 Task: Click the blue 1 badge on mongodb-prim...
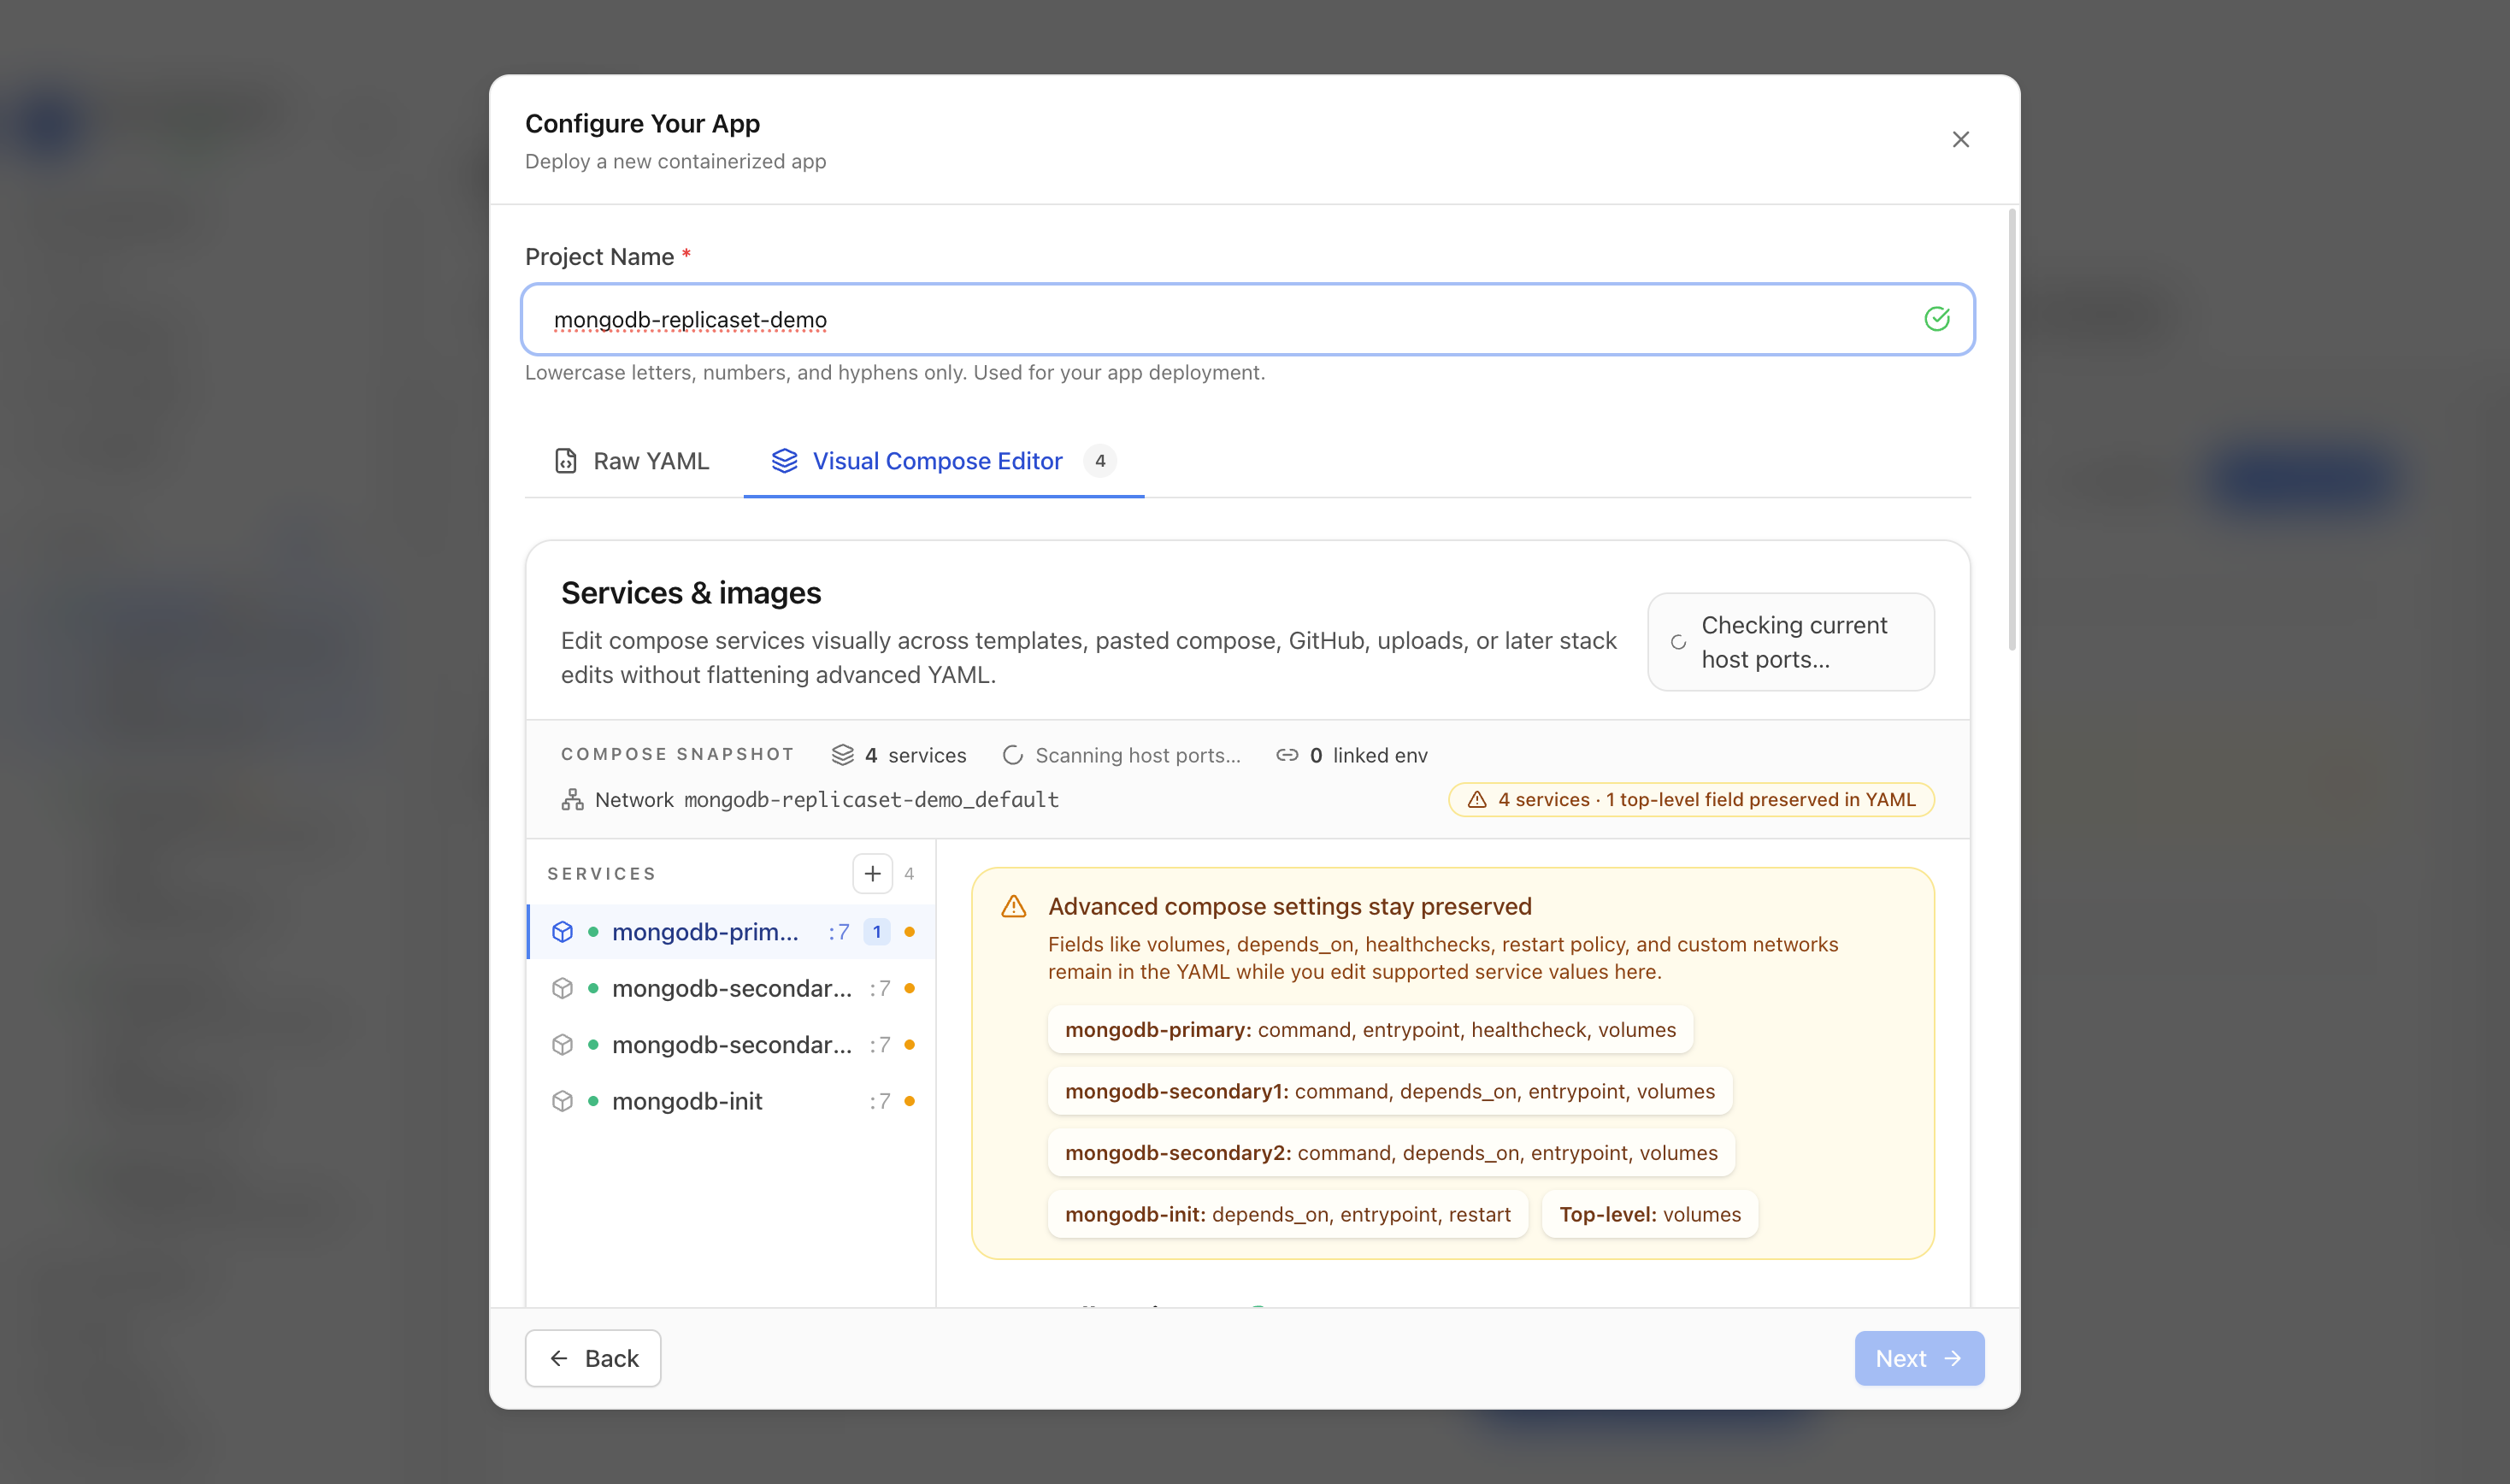click(876, 932)
